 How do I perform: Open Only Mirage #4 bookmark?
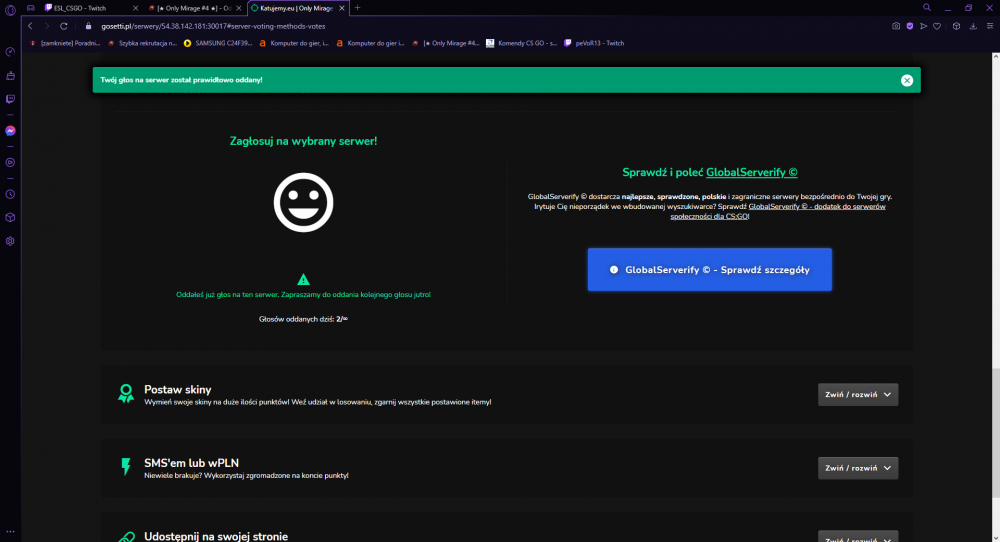point(446,43)
